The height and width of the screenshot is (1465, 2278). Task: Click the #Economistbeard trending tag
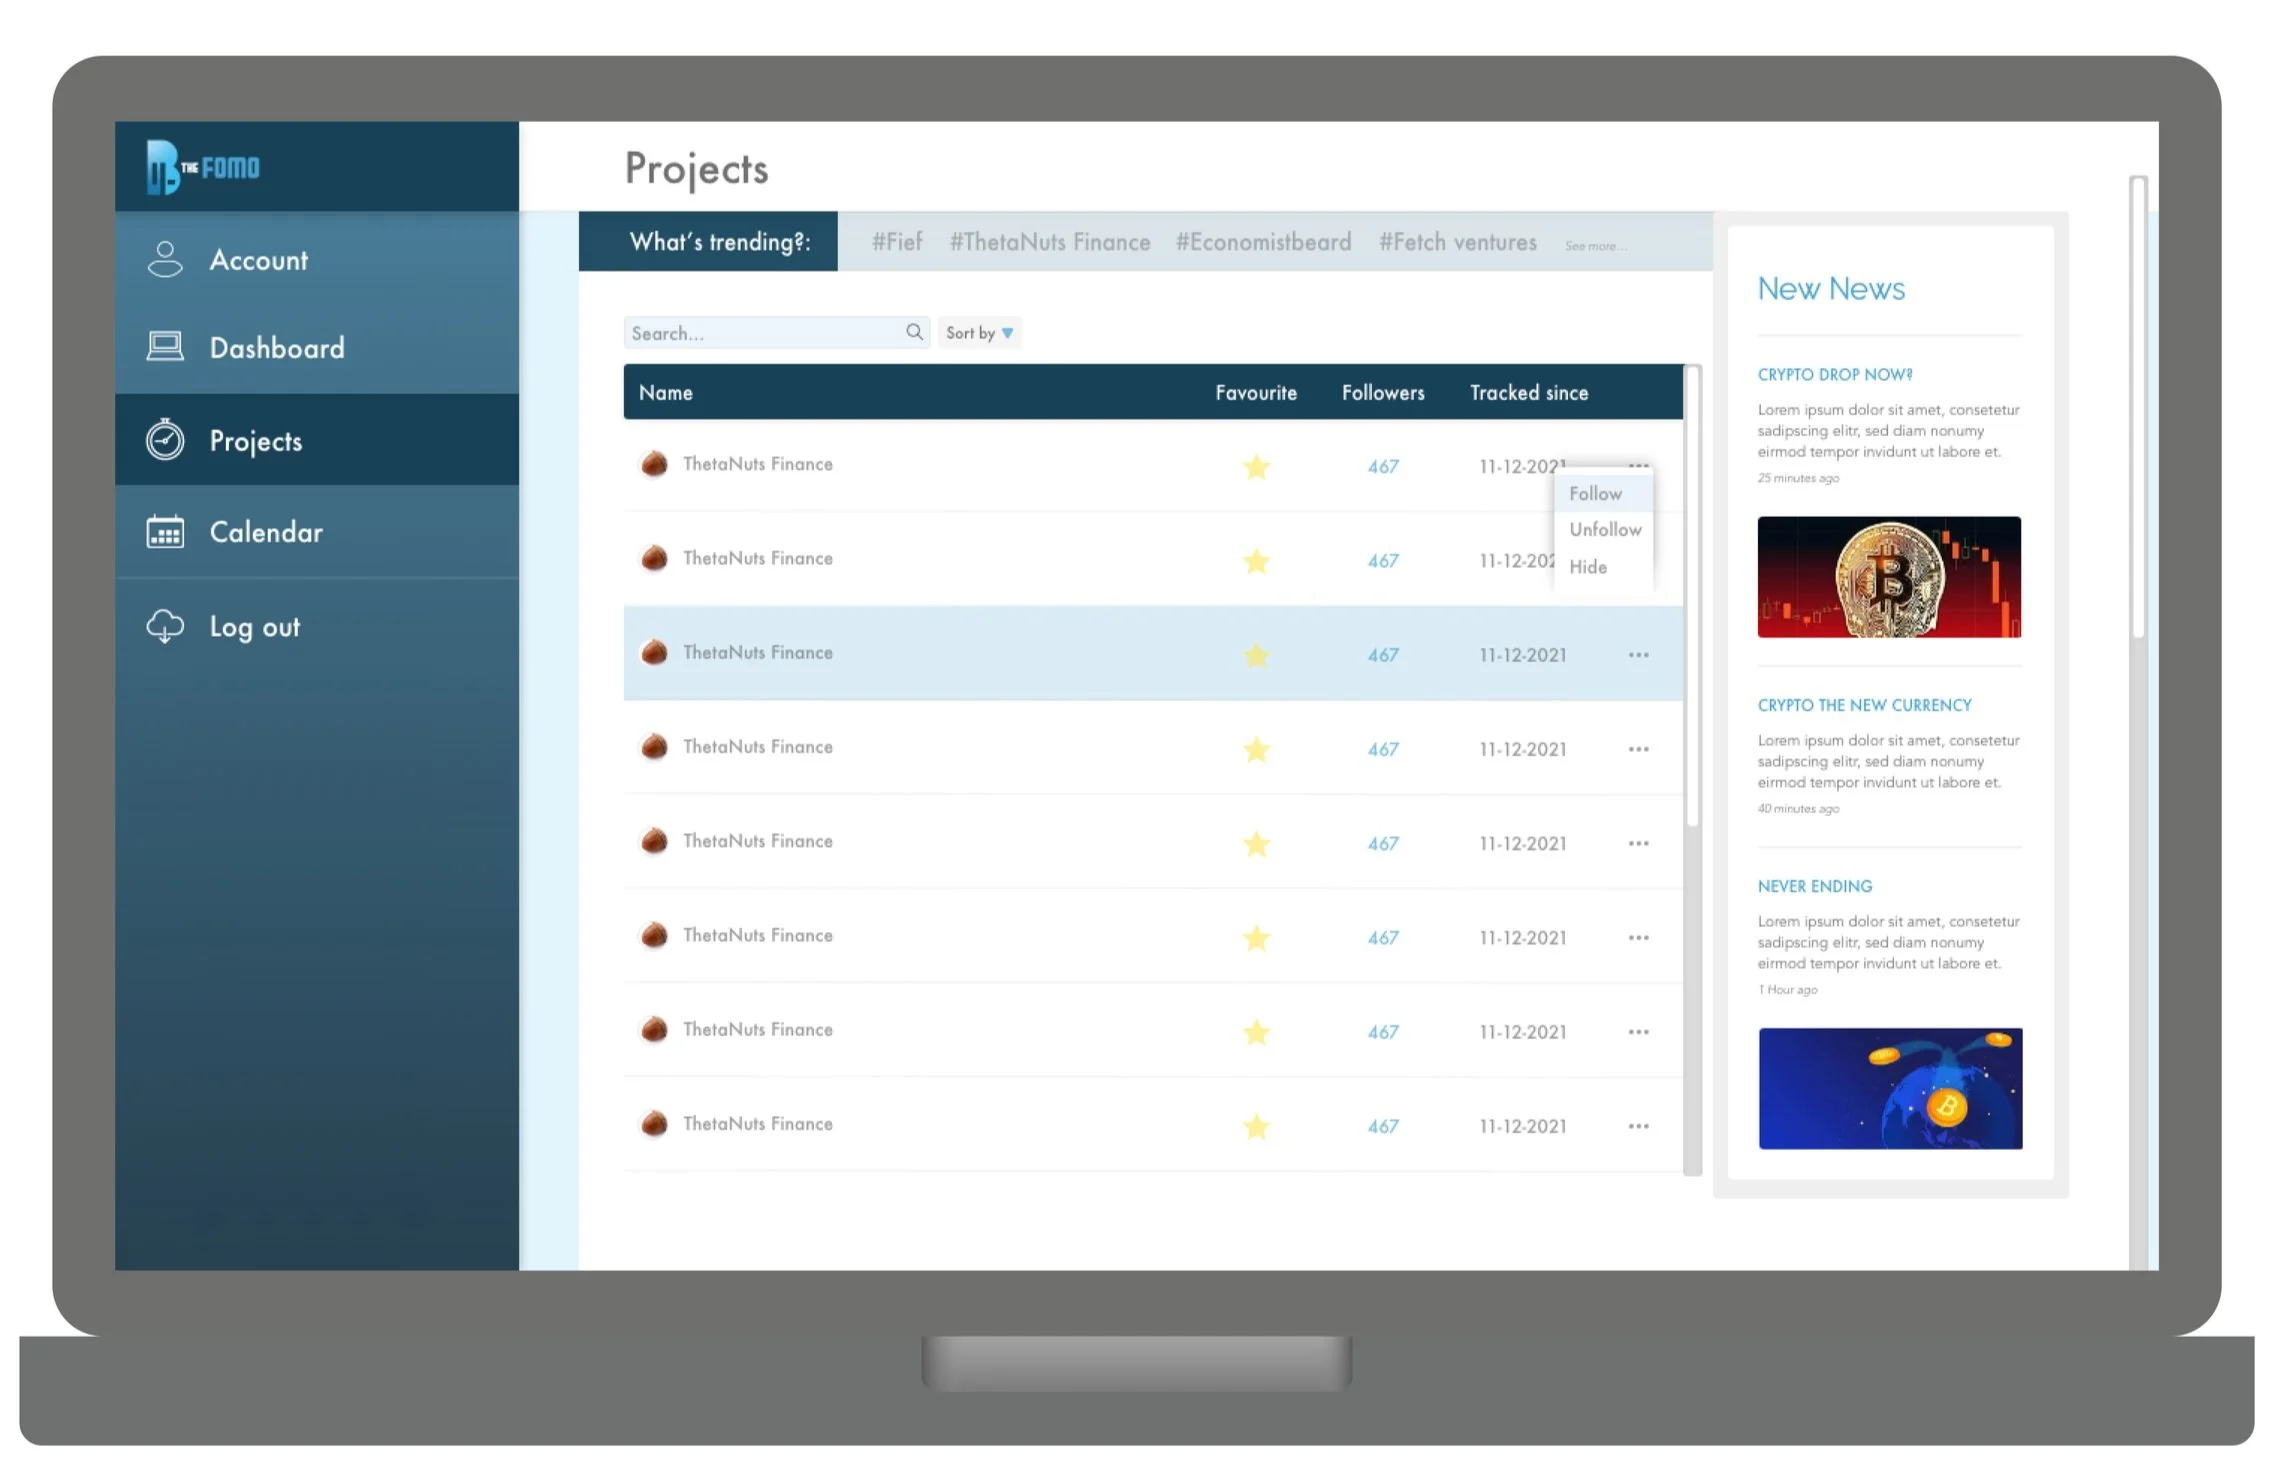point(1263,242)
